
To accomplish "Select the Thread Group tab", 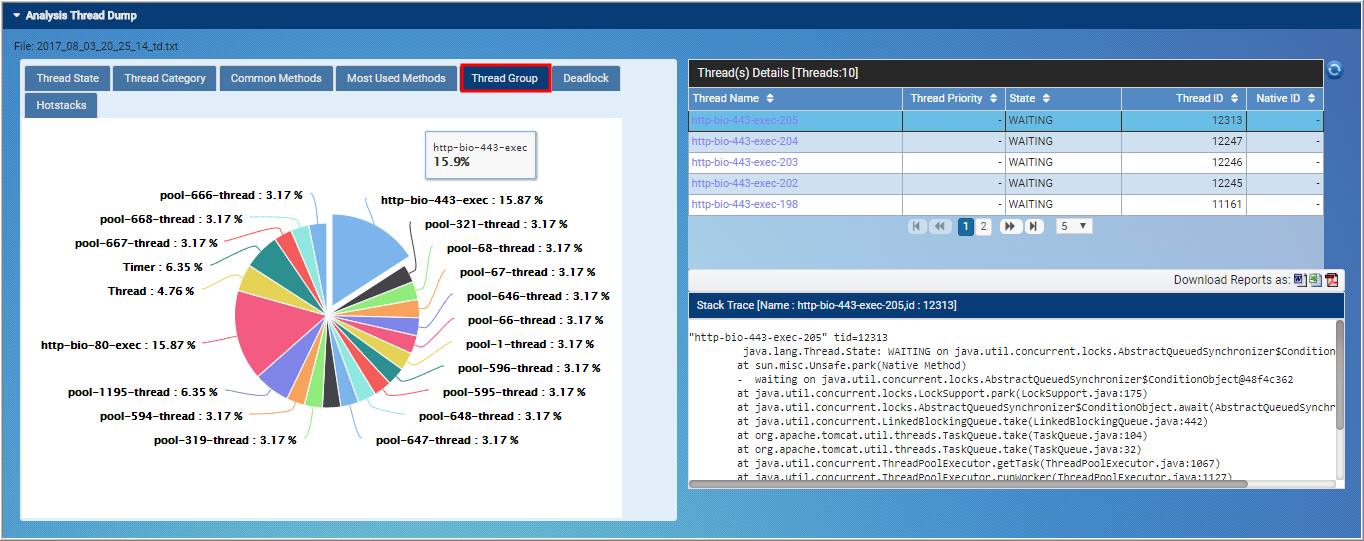I will point(505,78).
